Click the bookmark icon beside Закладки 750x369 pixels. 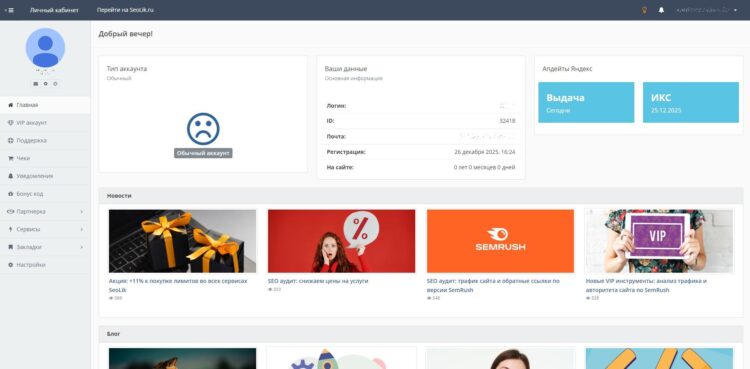(11, 247)
